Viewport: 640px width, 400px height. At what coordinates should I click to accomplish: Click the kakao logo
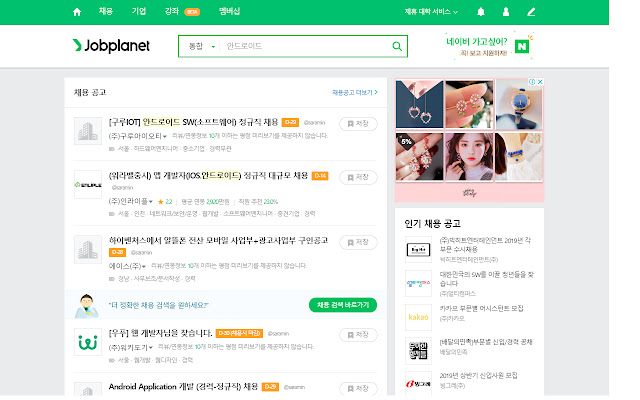tap(418, 317)
